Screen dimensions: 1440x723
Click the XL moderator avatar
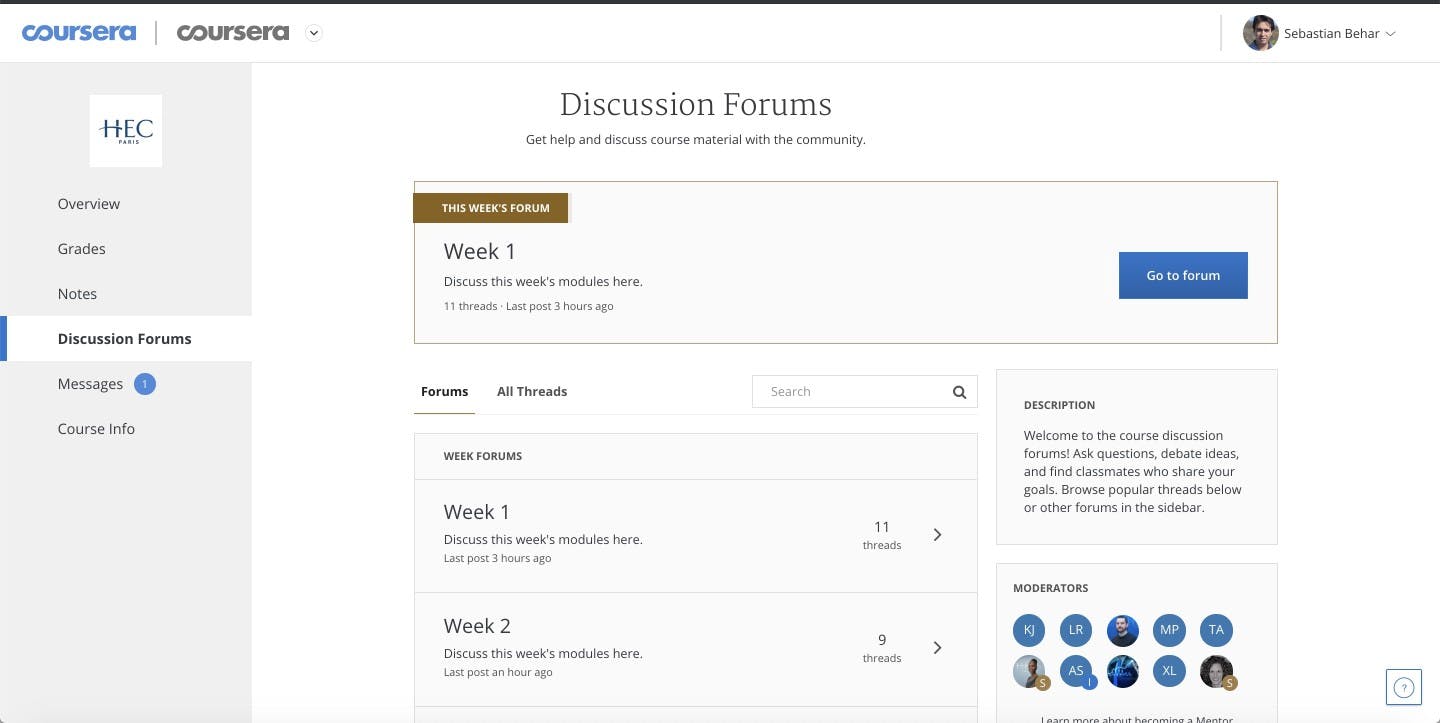click(x=1169, y=671)
